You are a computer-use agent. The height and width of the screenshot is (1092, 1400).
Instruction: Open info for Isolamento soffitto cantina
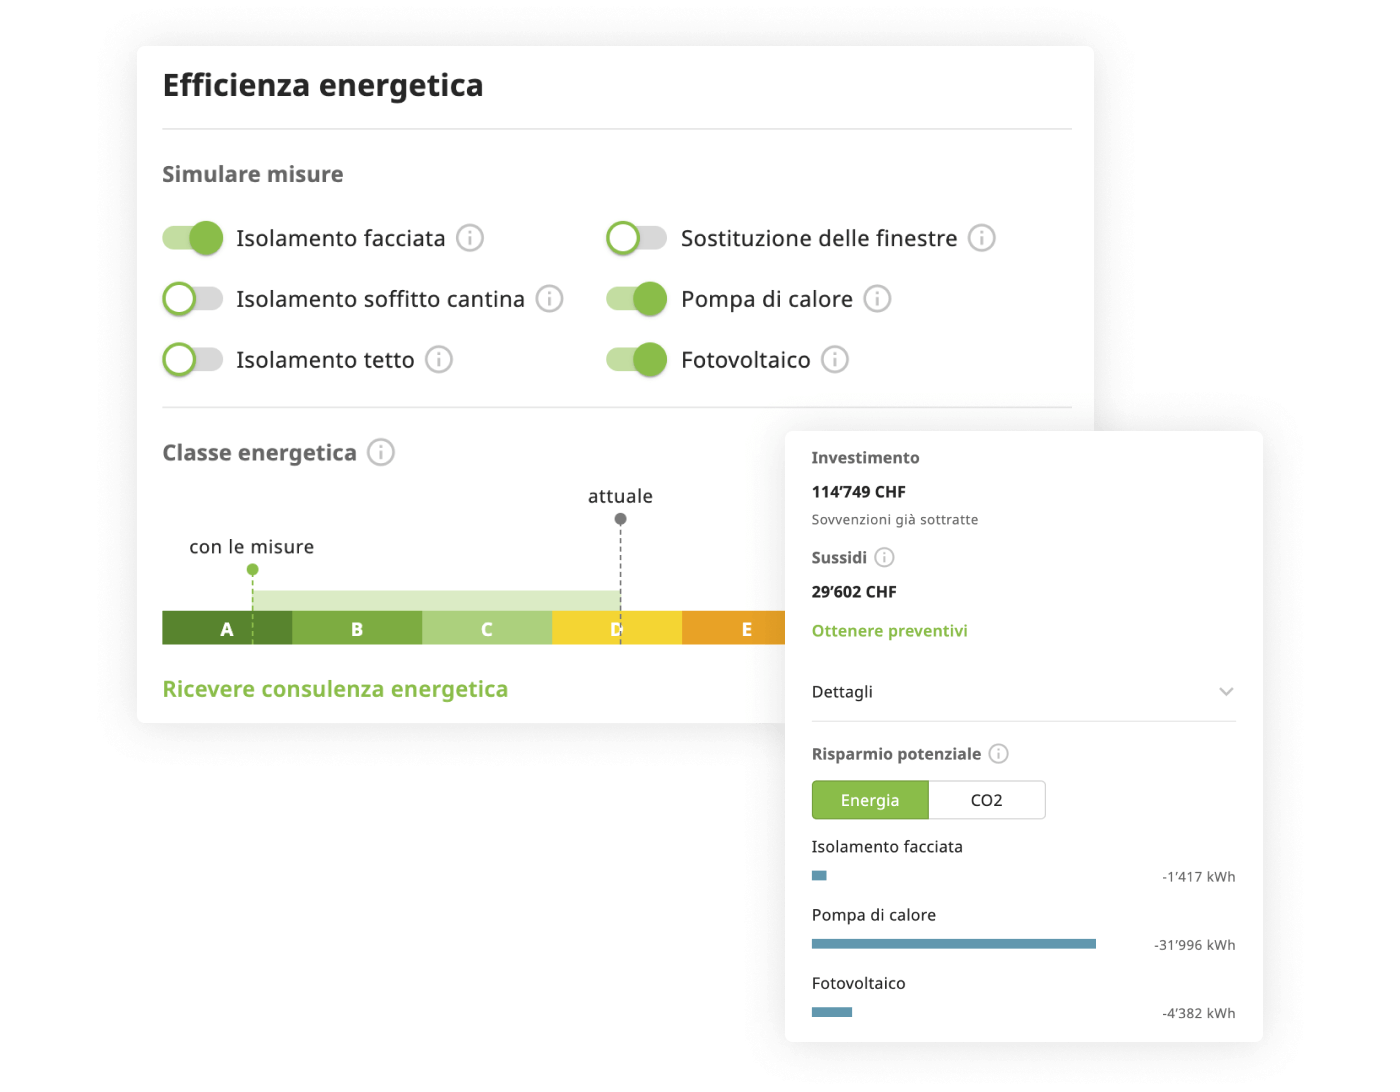[550, 299]
